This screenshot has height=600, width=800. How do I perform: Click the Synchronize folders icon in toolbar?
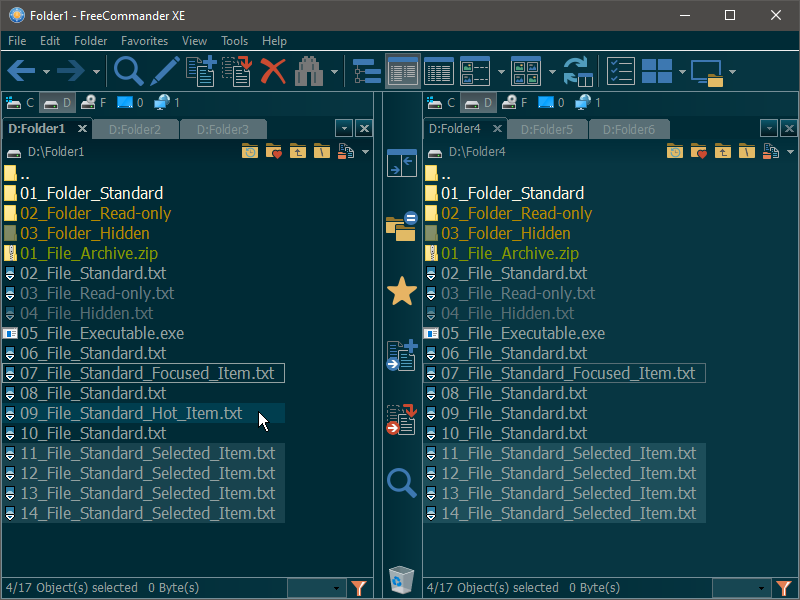578,71
